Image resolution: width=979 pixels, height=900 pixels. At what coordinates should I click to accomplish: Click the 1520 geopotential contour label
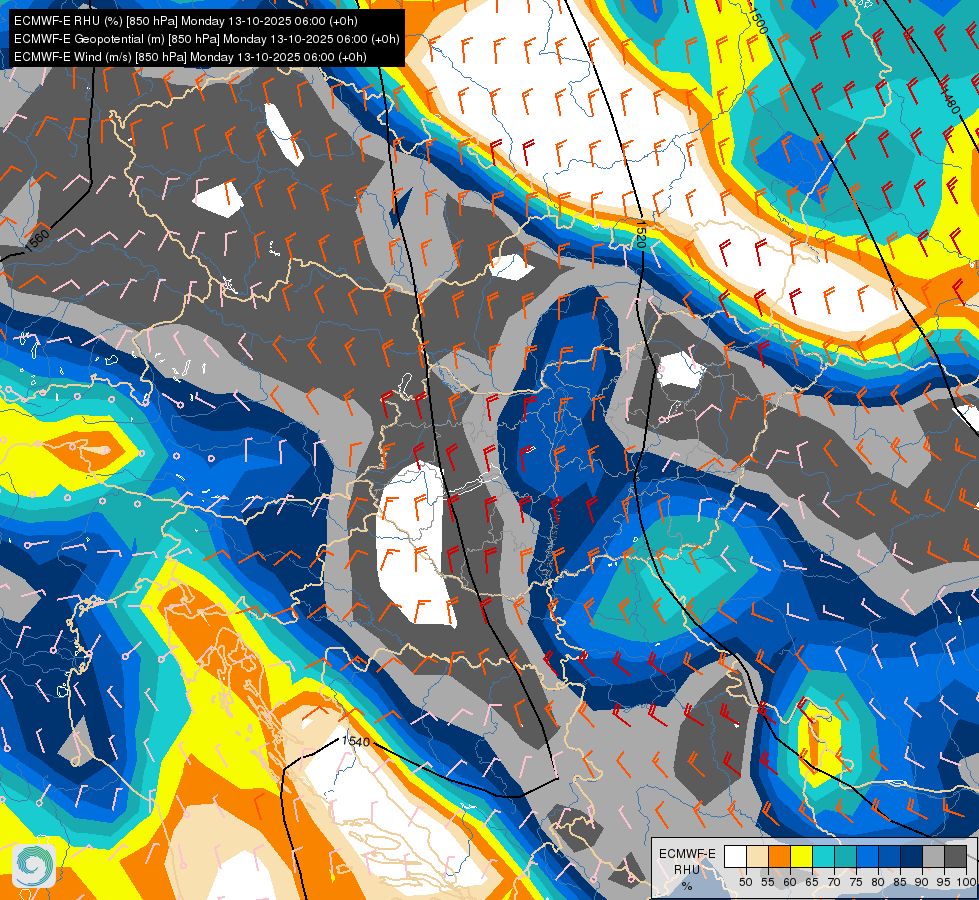click(641, 234)
